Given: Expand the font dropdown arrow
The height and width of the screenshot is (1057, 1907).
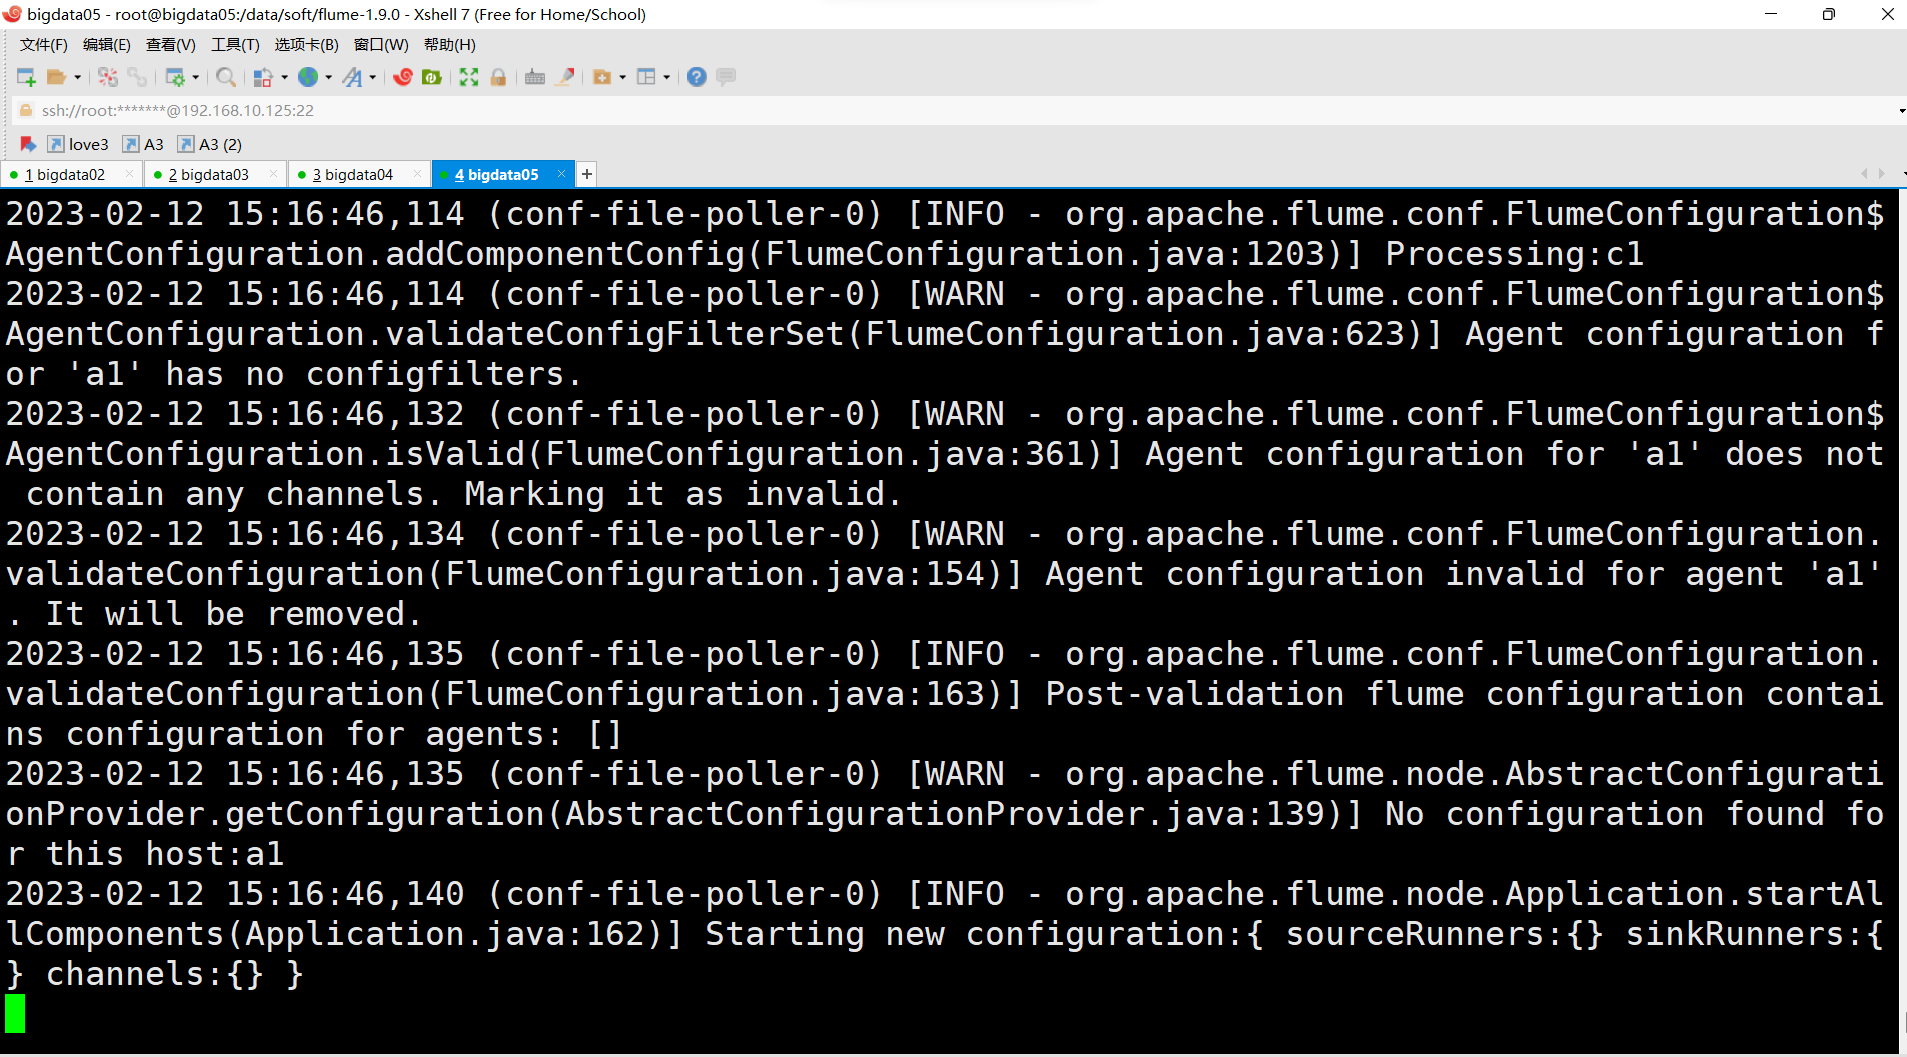Looking at the screenshot, I should (372, 77).
